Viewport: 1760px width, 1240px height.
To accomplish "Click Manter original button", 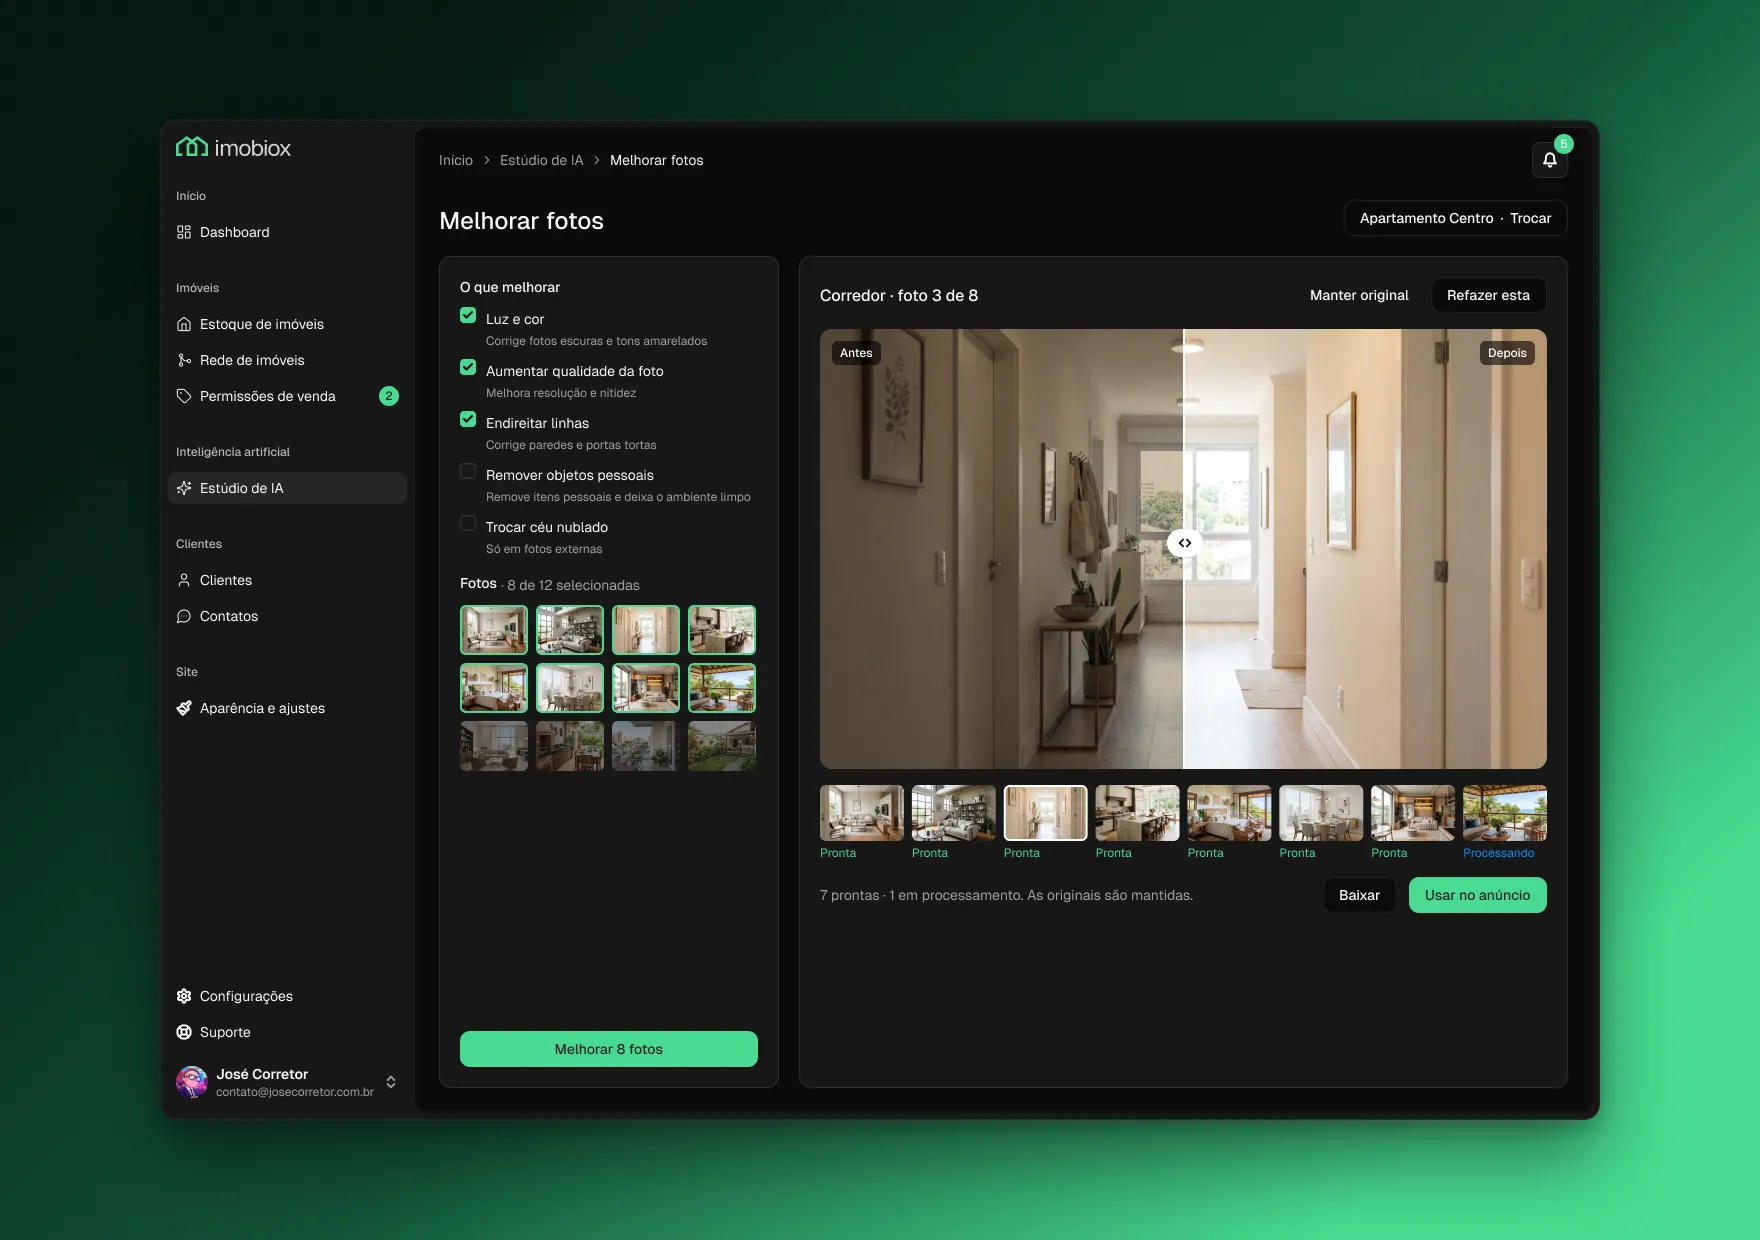I will pos(1359,295).
